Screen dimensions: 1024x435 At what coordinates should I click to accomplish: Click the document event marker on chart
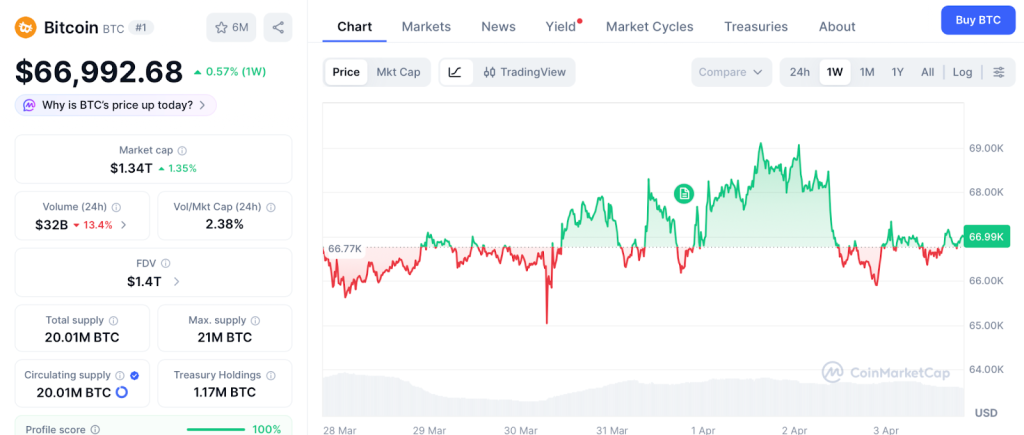point(684,193)
